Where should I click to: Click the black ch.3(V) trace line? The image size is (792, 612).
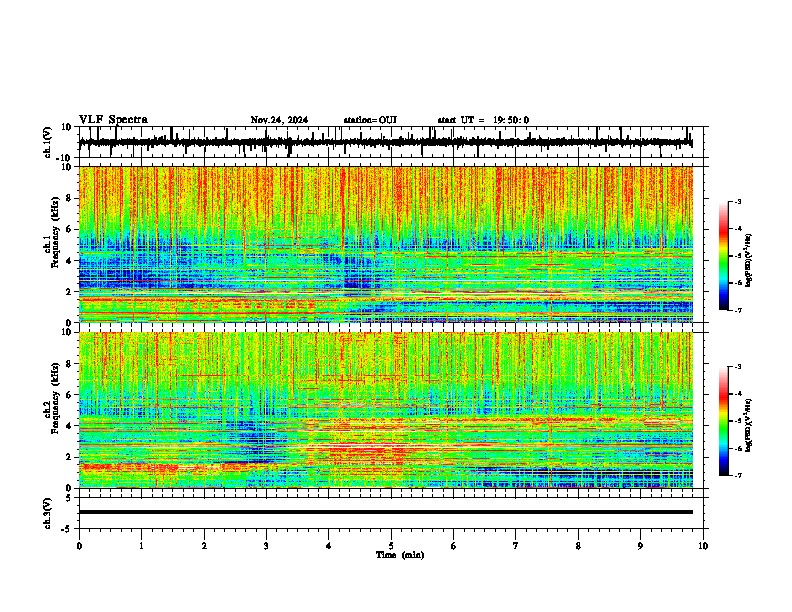386,512
